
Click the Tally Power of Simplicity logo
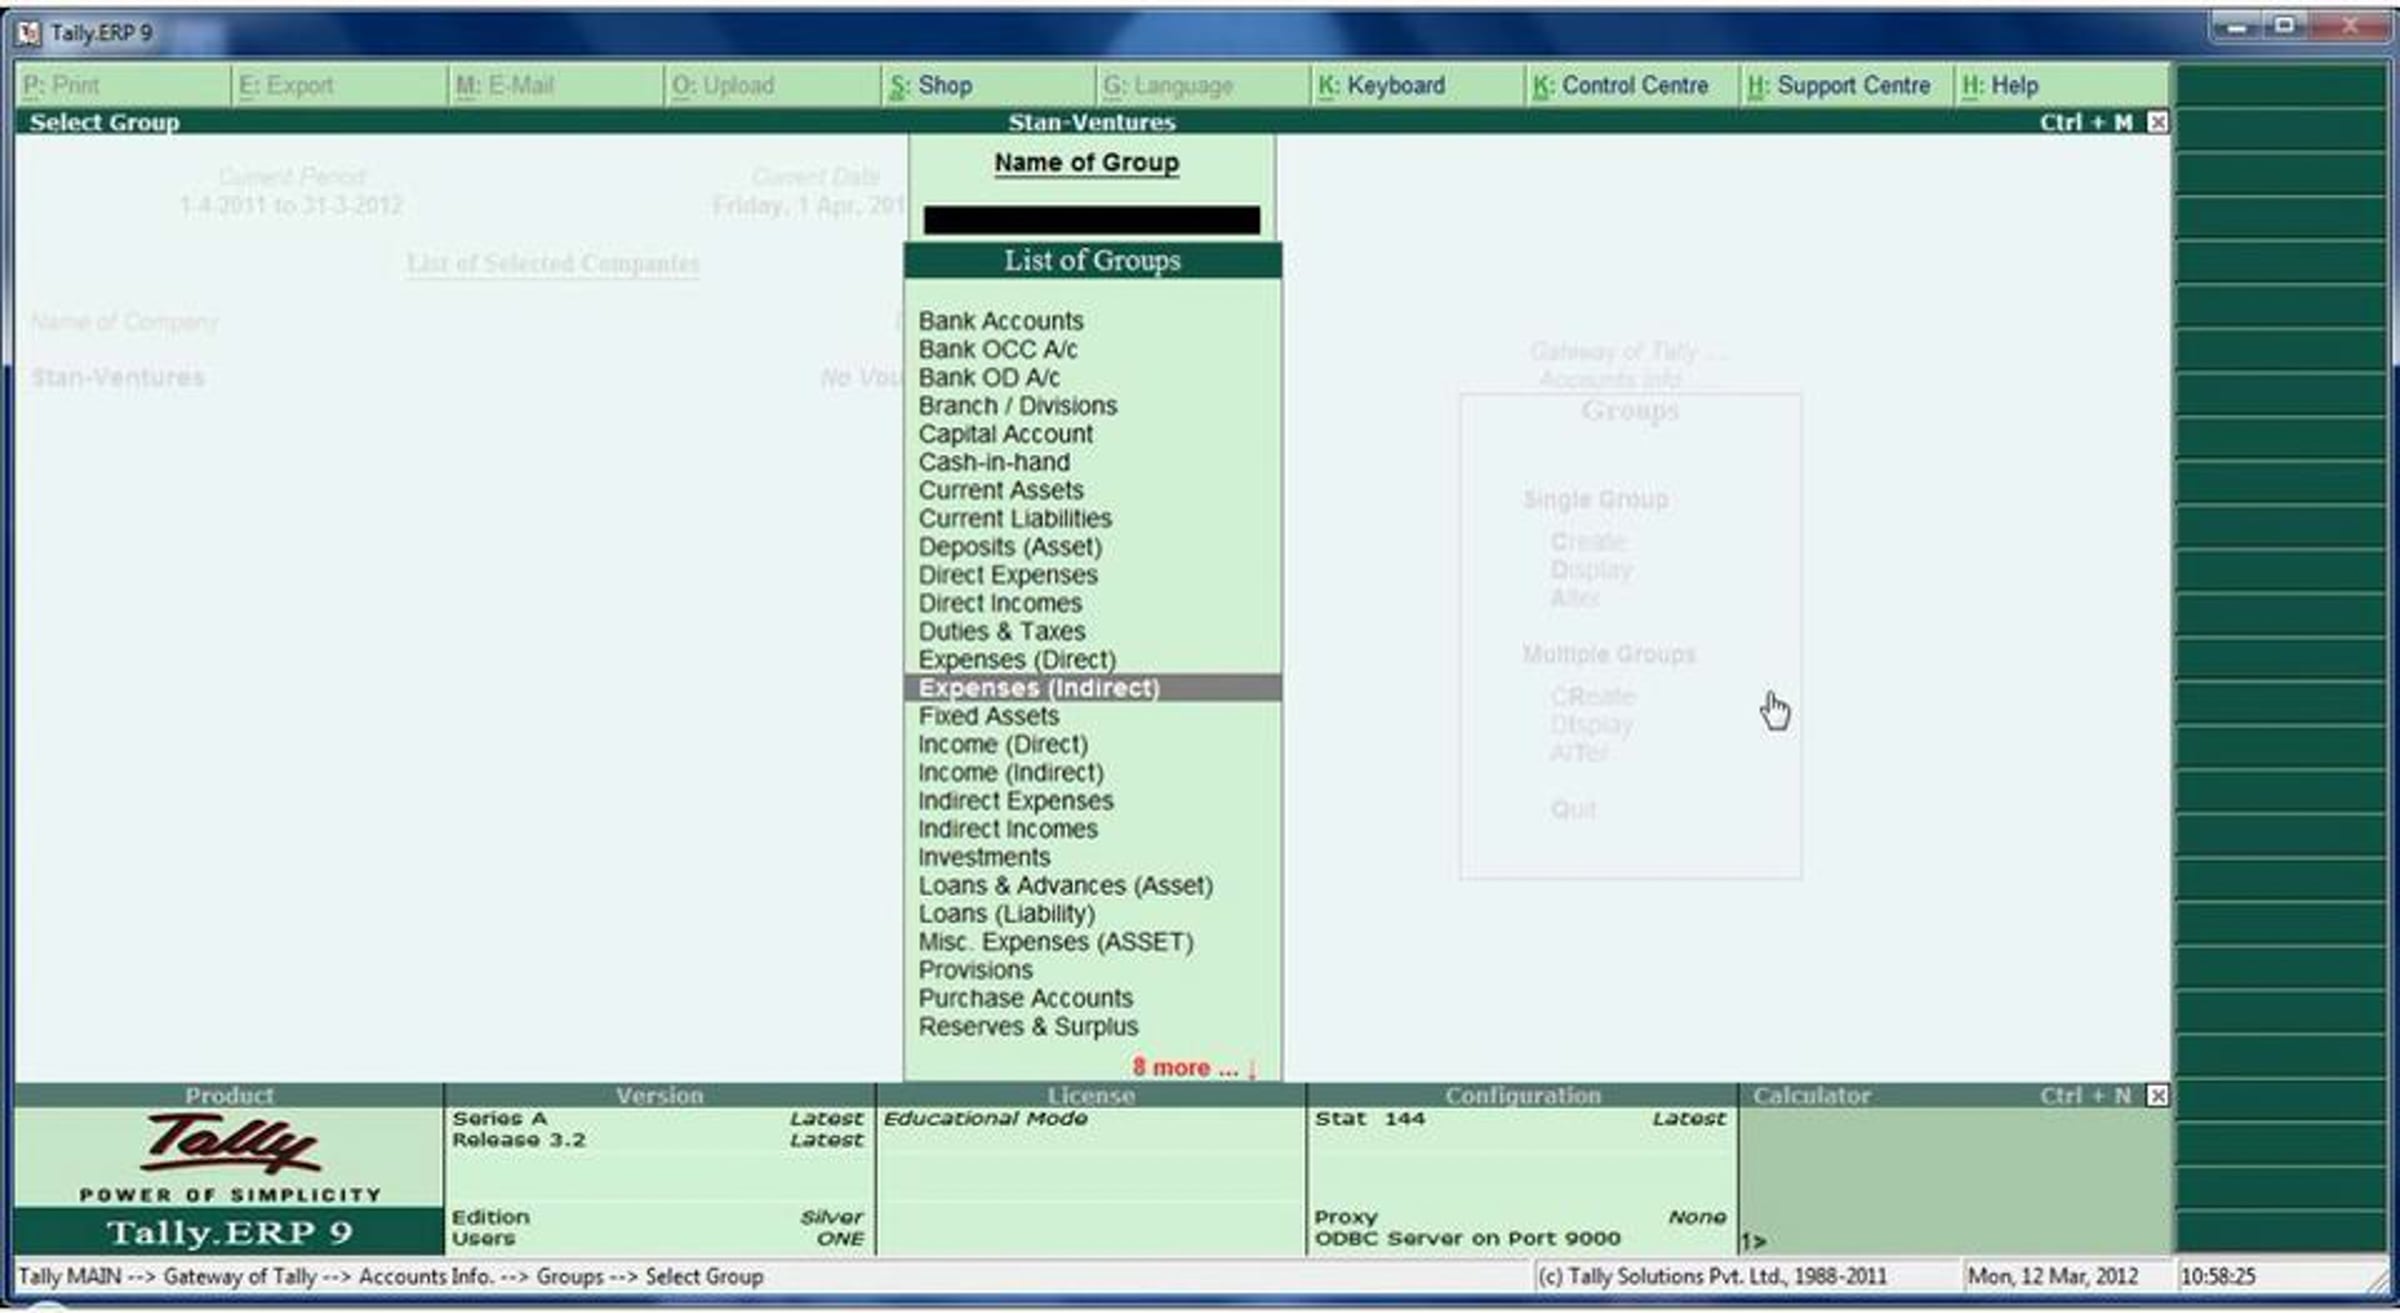coord(230,1157)
